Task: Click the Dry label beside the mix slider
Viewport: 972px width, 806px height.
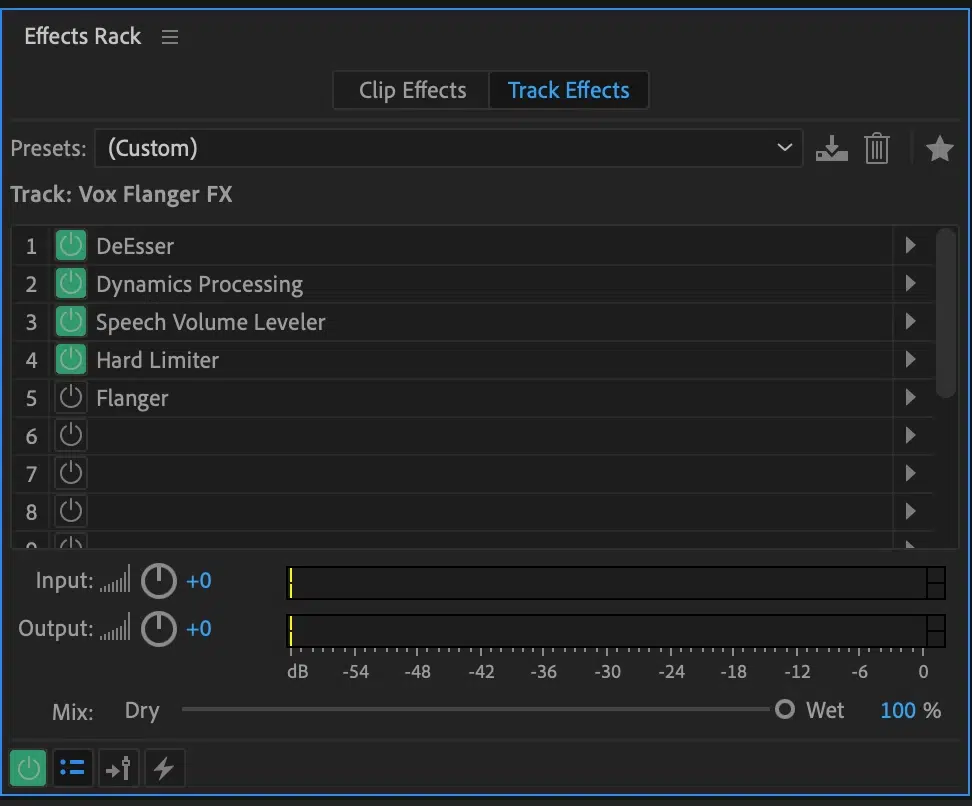Action: pyautogui.click(x=142, y=711)
